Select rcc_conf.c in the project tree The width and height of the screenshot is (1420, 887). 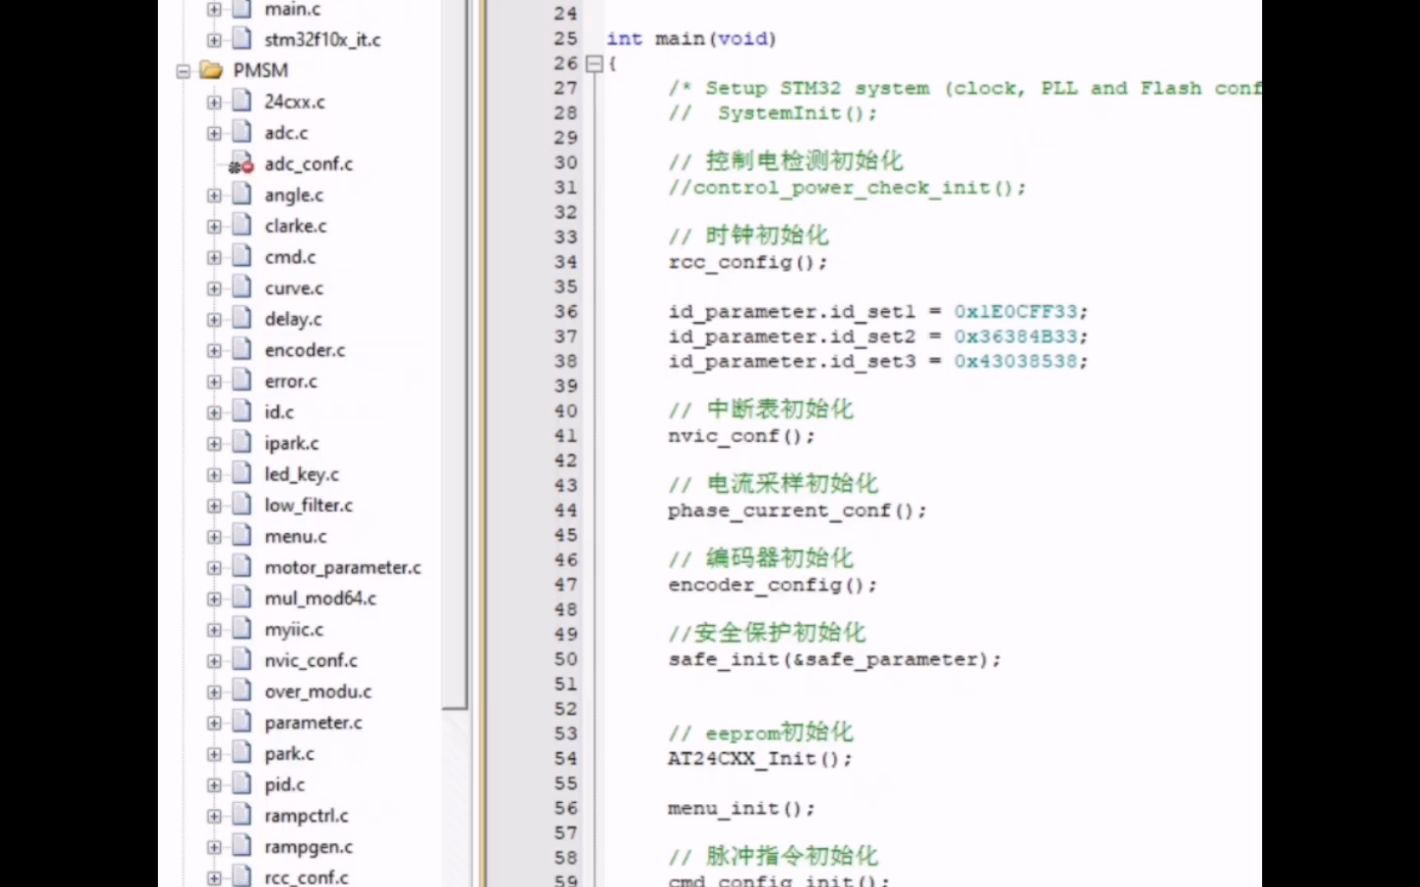point(306,878)
